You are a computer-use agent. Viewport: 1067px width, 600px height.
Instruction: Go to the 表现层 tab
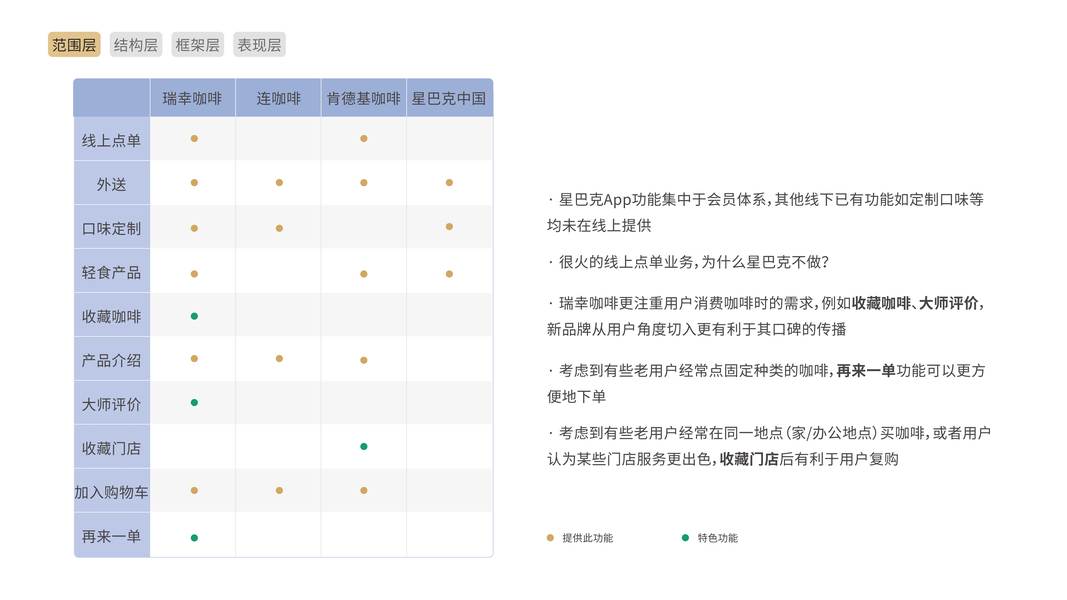(x=259, y=45)
